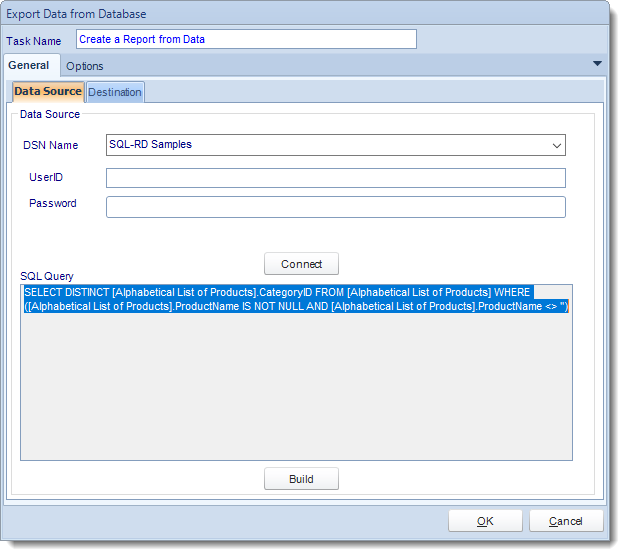Click the UserID label
625x556 pixels.
[x=46, y=177]
